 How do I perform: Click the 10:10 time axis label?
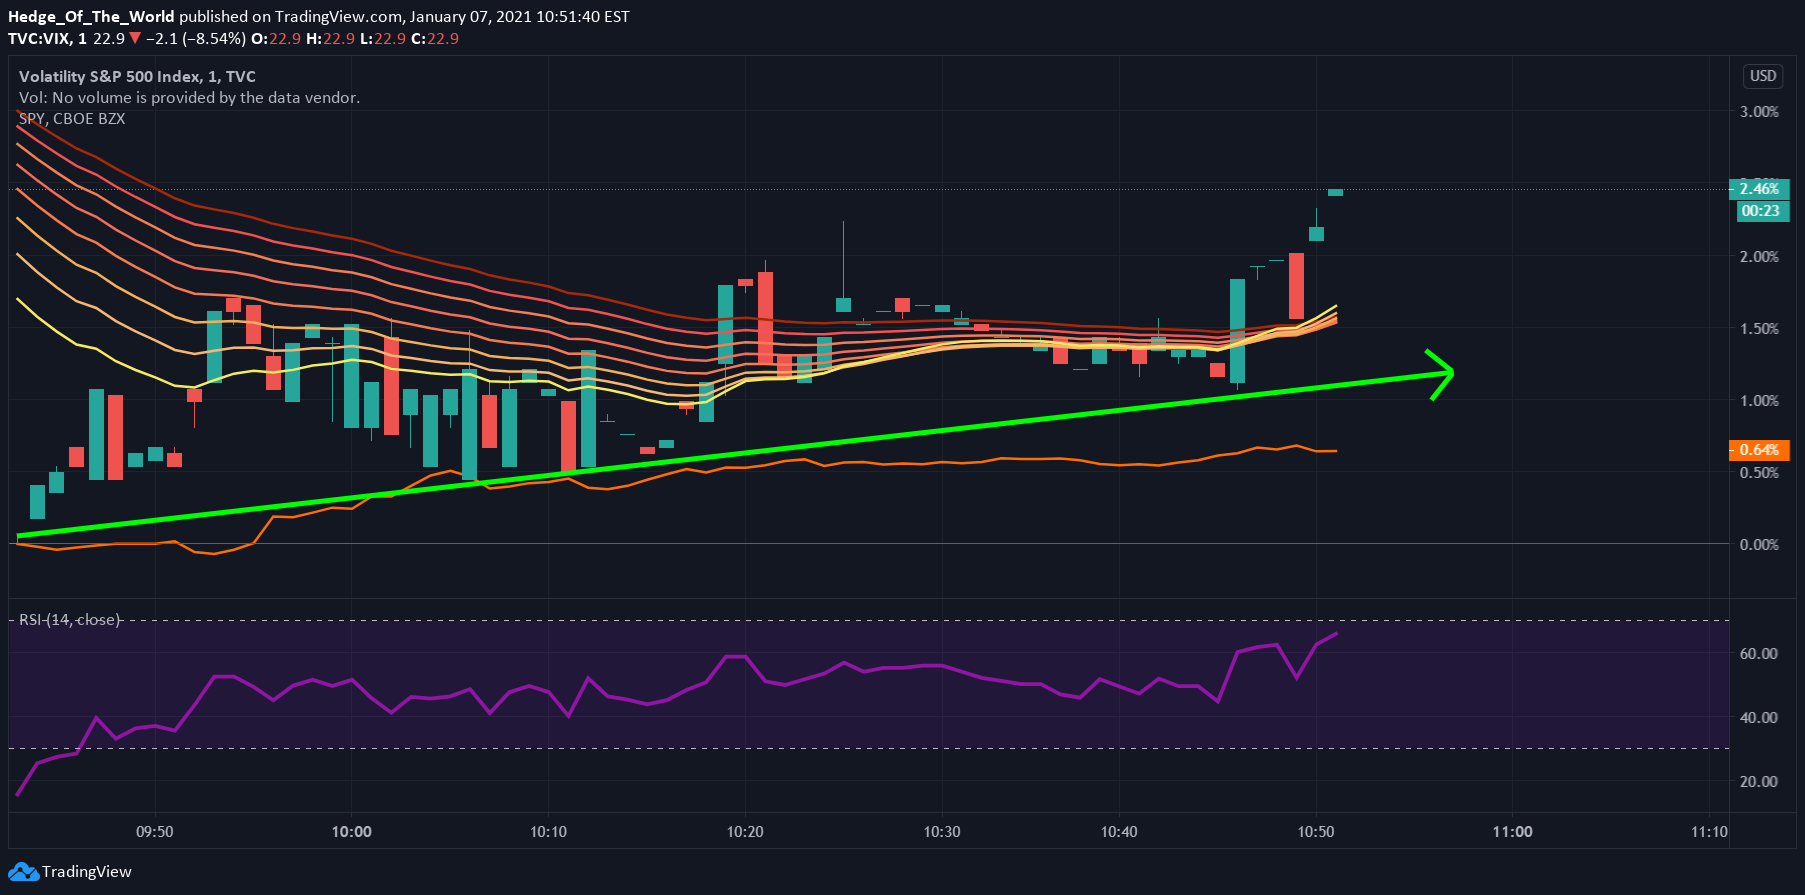[548, 832]
